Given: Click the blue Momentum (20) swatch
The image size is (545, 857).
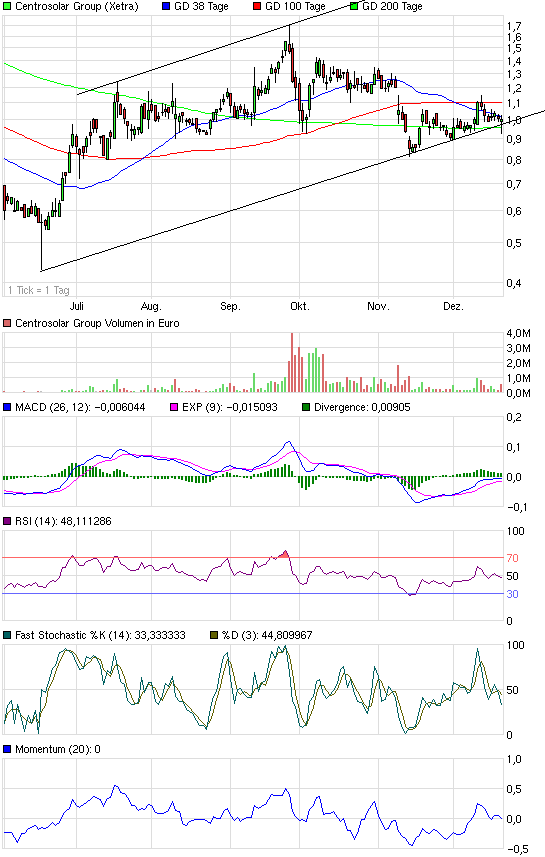Looking at the screenshot, I should click(x=7, y=749).
